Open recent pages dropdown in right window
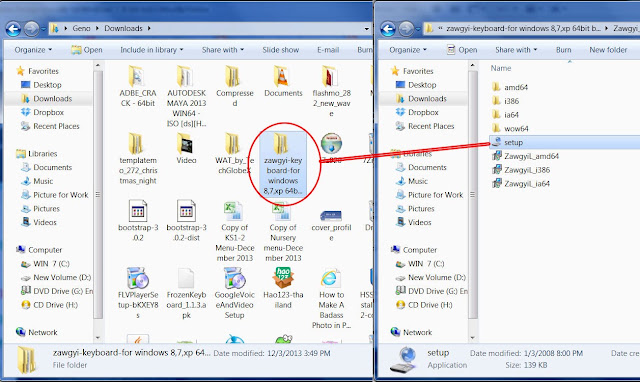The image size is (640, 382). 418,29
